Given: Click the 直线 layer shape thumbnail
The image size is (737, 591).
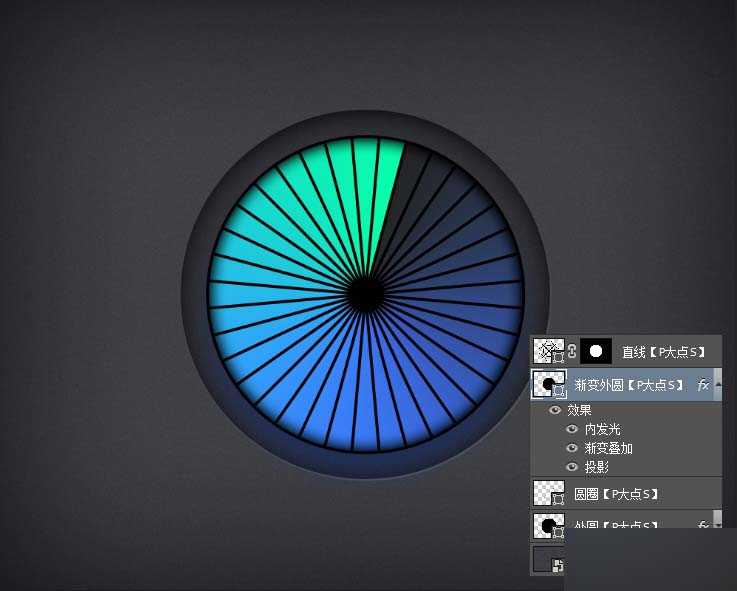Looking at the screenshot, I should [x=549, y=351].
